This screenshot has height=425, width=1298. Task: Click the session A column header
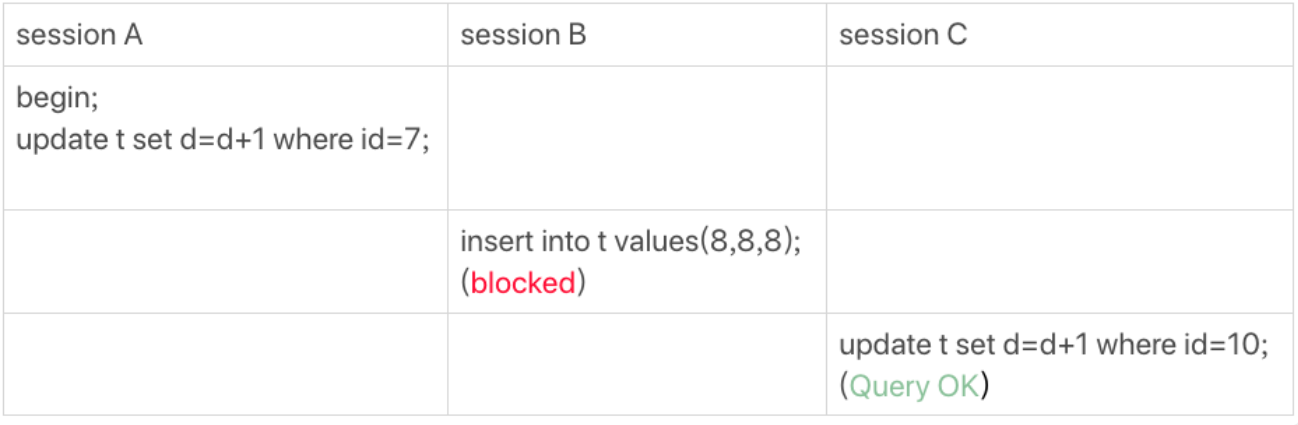point(80,36)
